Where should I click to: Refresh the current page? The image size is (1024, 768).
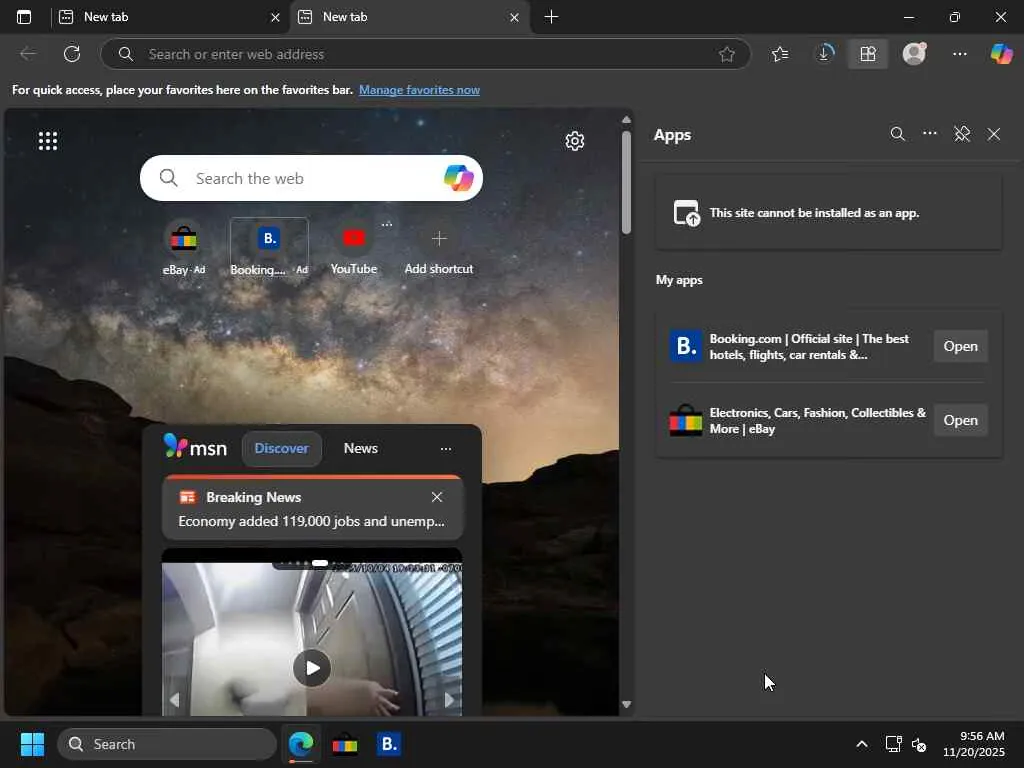[x=72, y=54]
